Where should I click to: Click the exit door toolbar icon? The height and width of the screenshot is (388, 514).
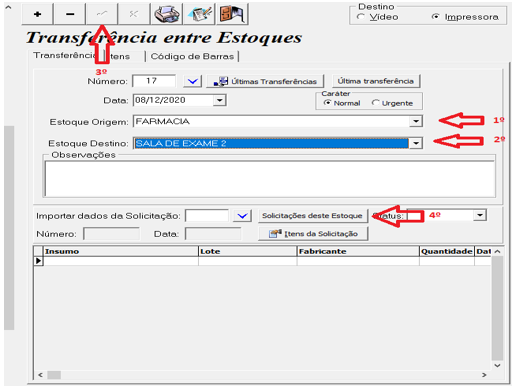[232, 14]
